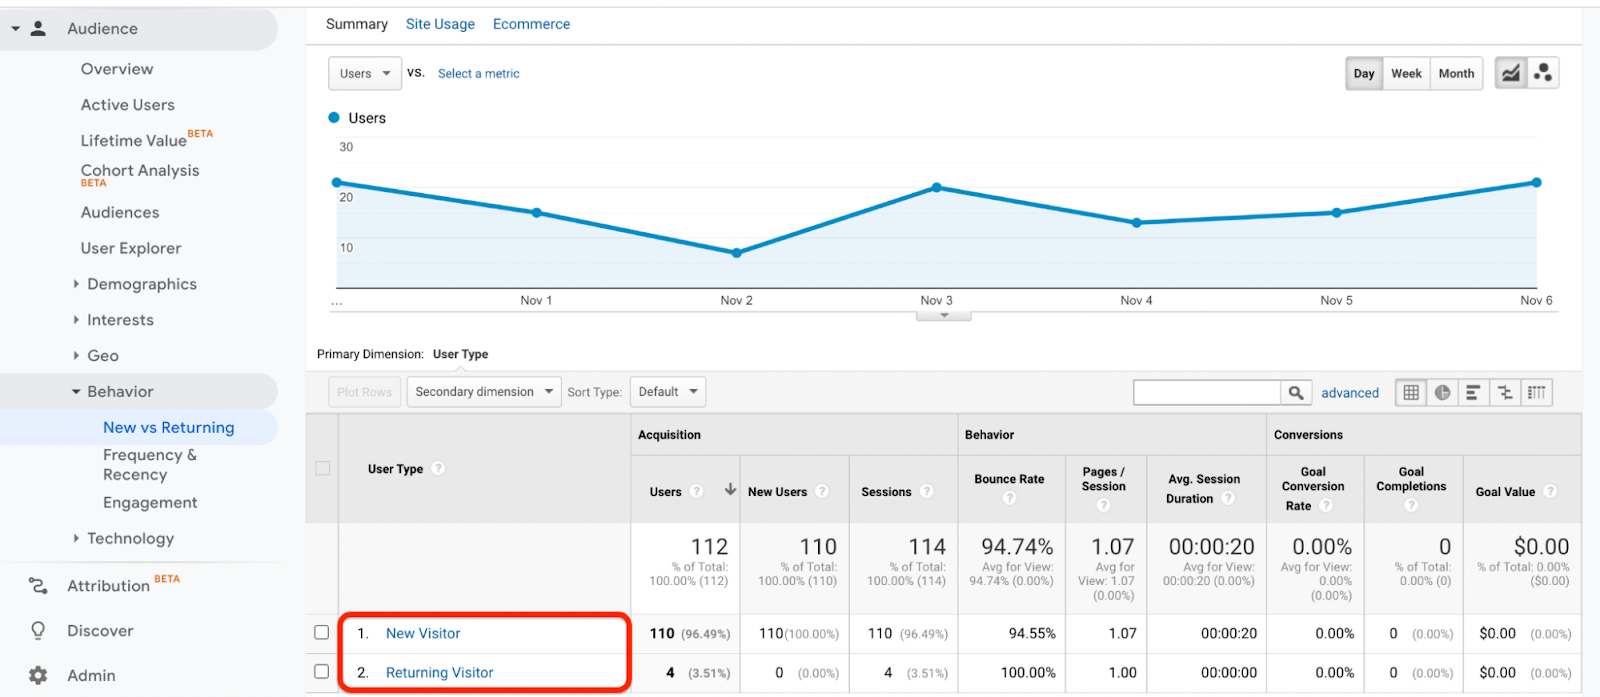Open Lifetime Value report
Viewport: 1600px width, 697px height.
[134, 141]
